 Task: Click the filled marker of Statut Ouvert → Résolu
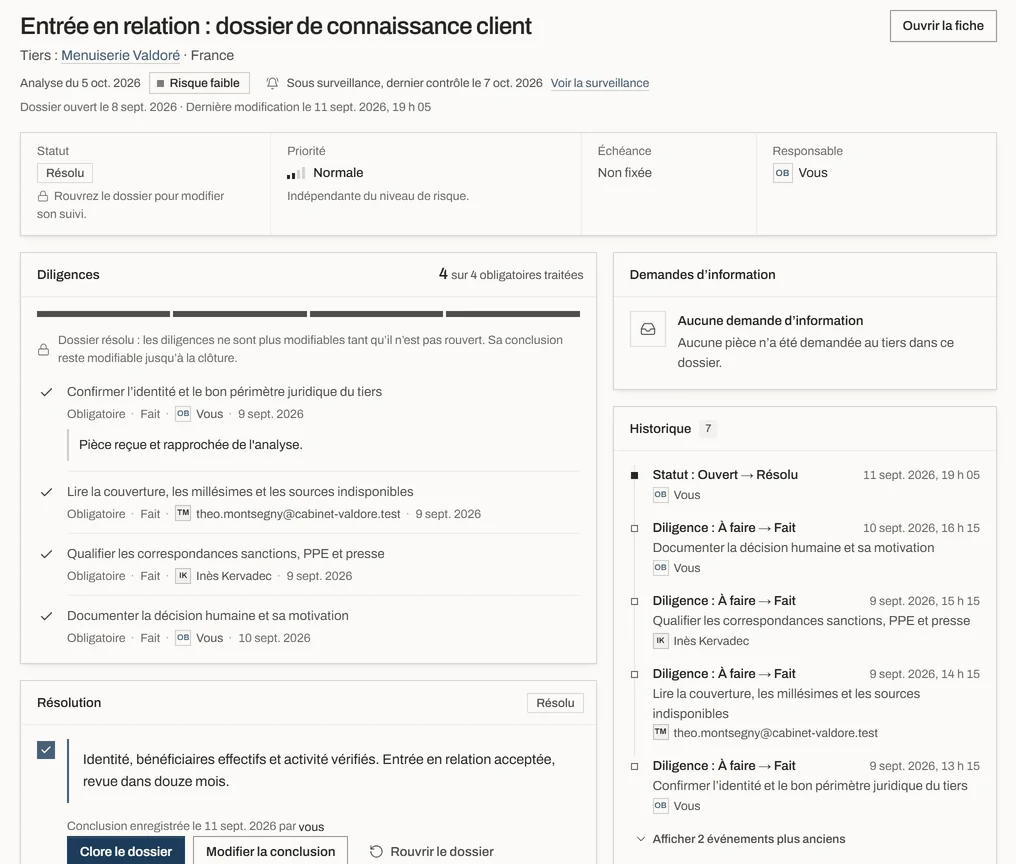coord(634,475)
